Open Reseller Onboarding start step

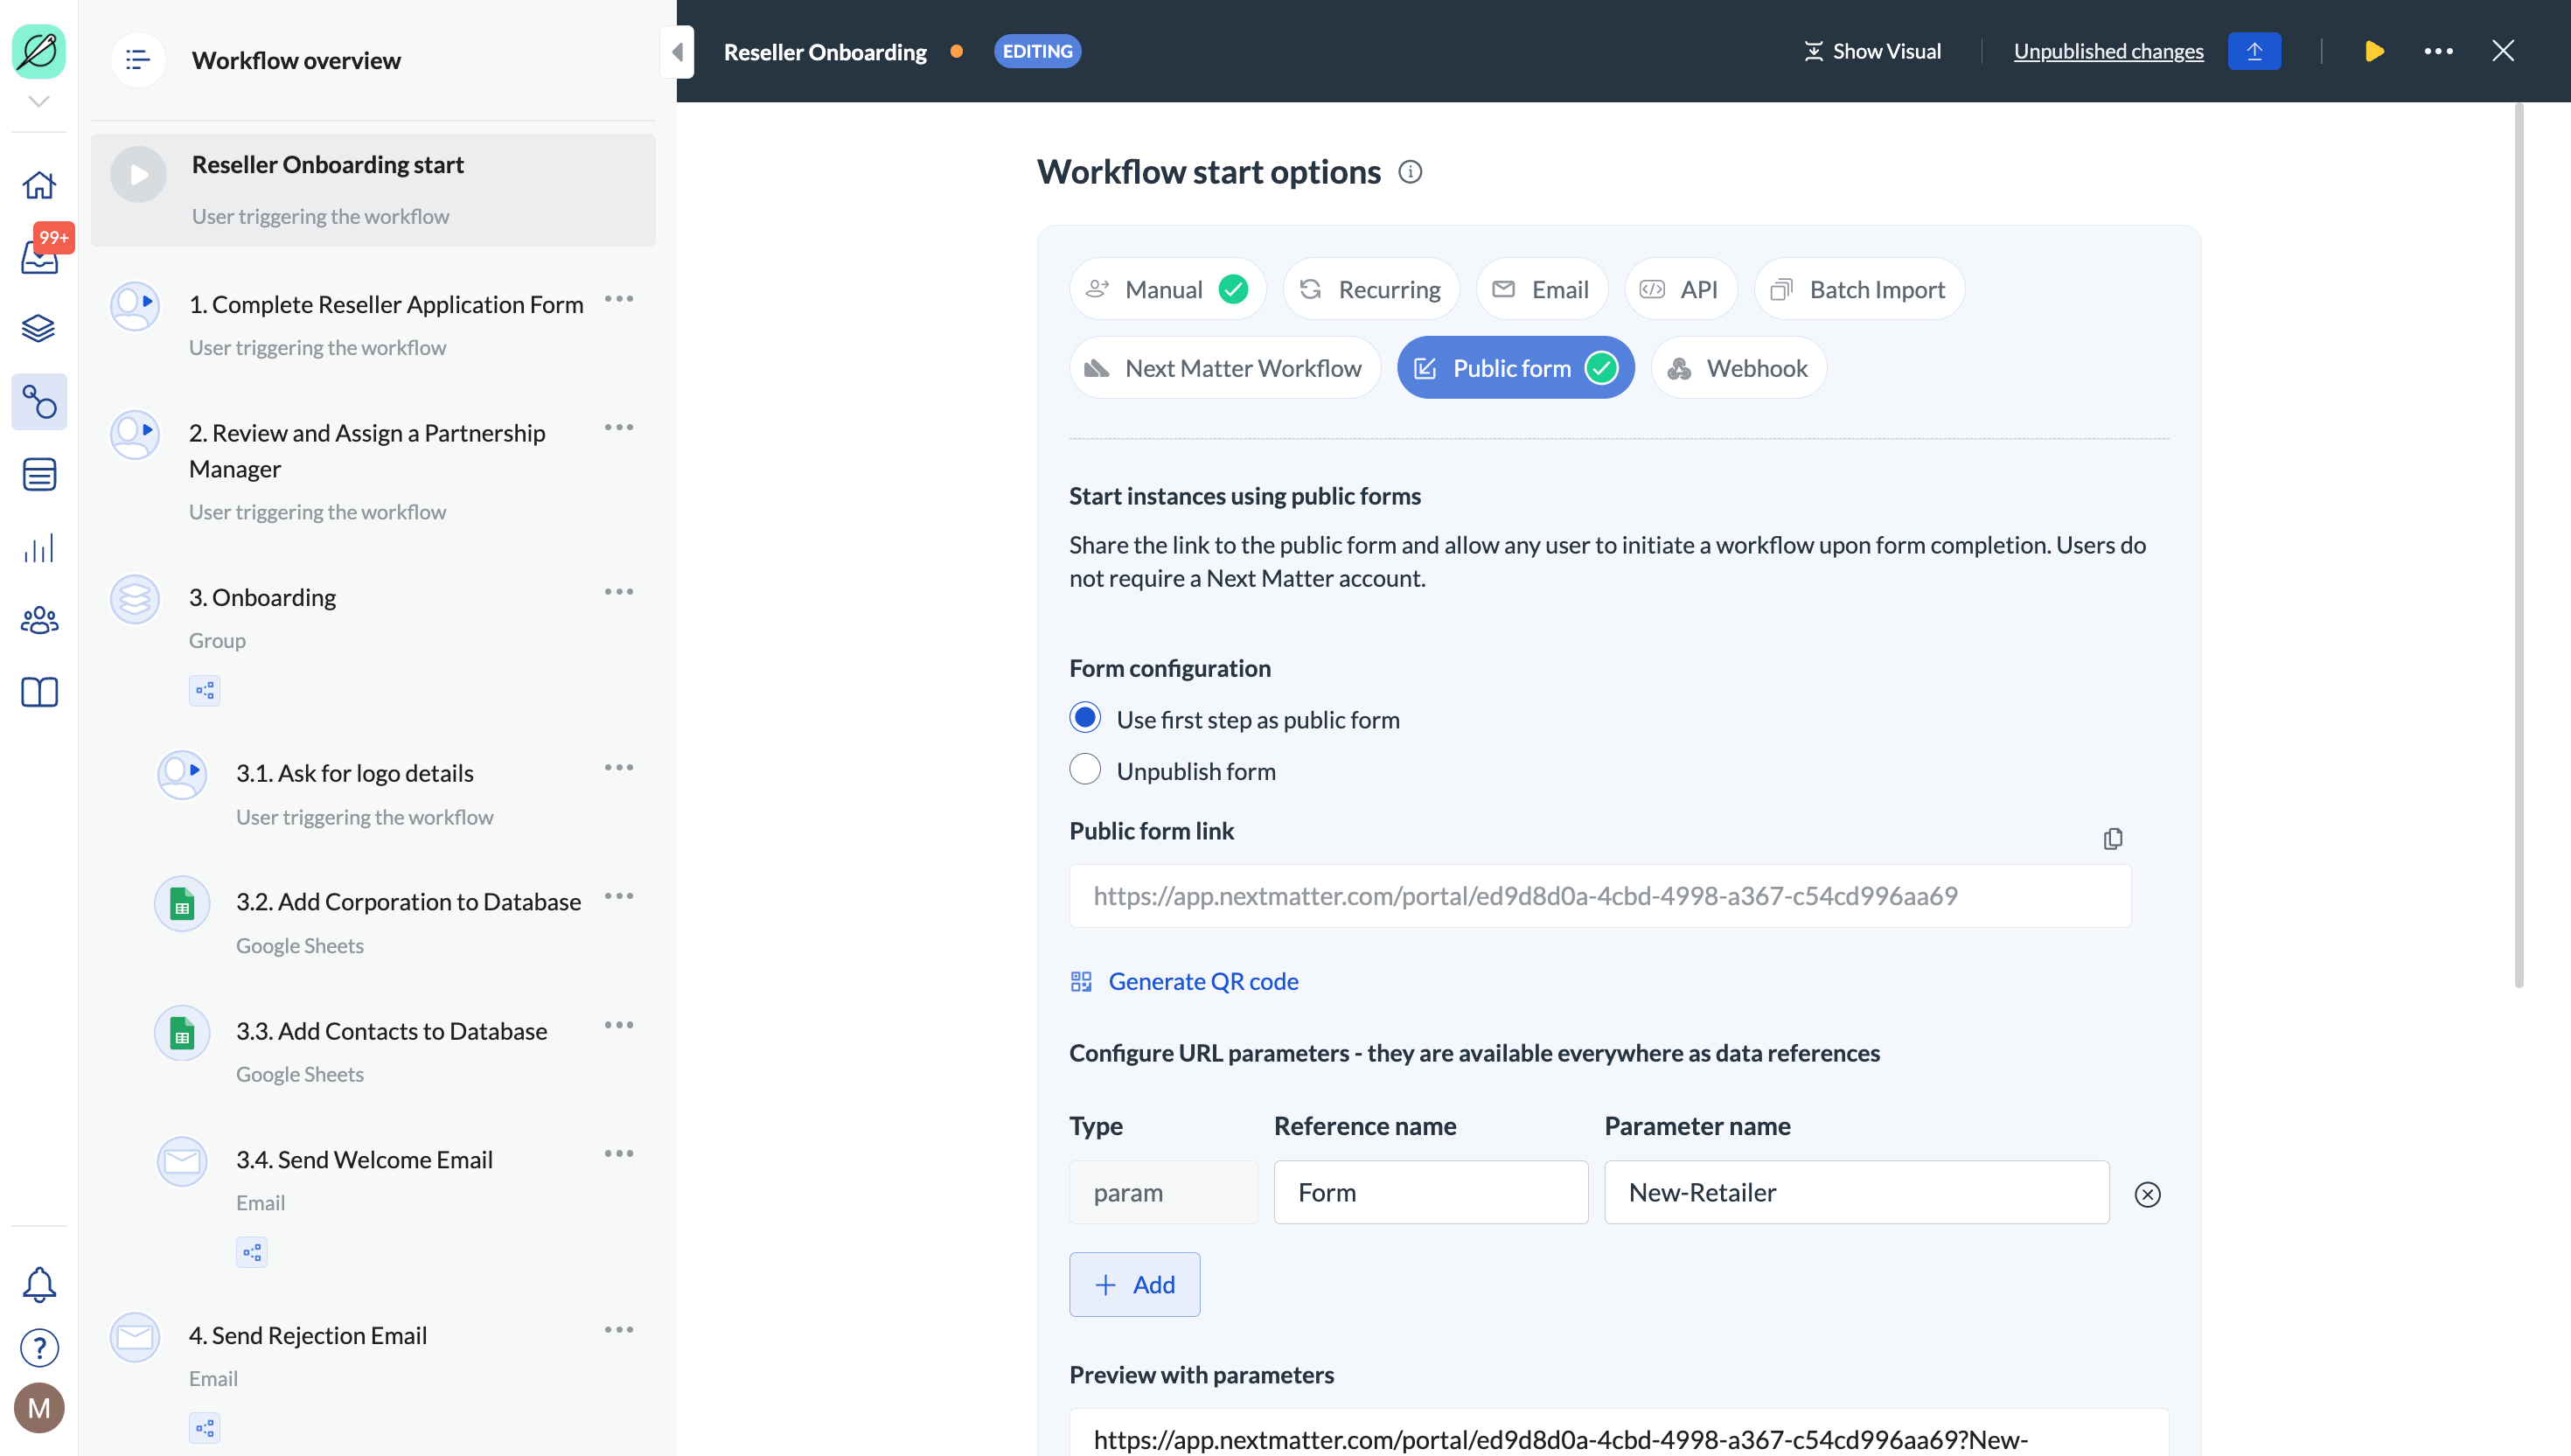tap(373, 190)
